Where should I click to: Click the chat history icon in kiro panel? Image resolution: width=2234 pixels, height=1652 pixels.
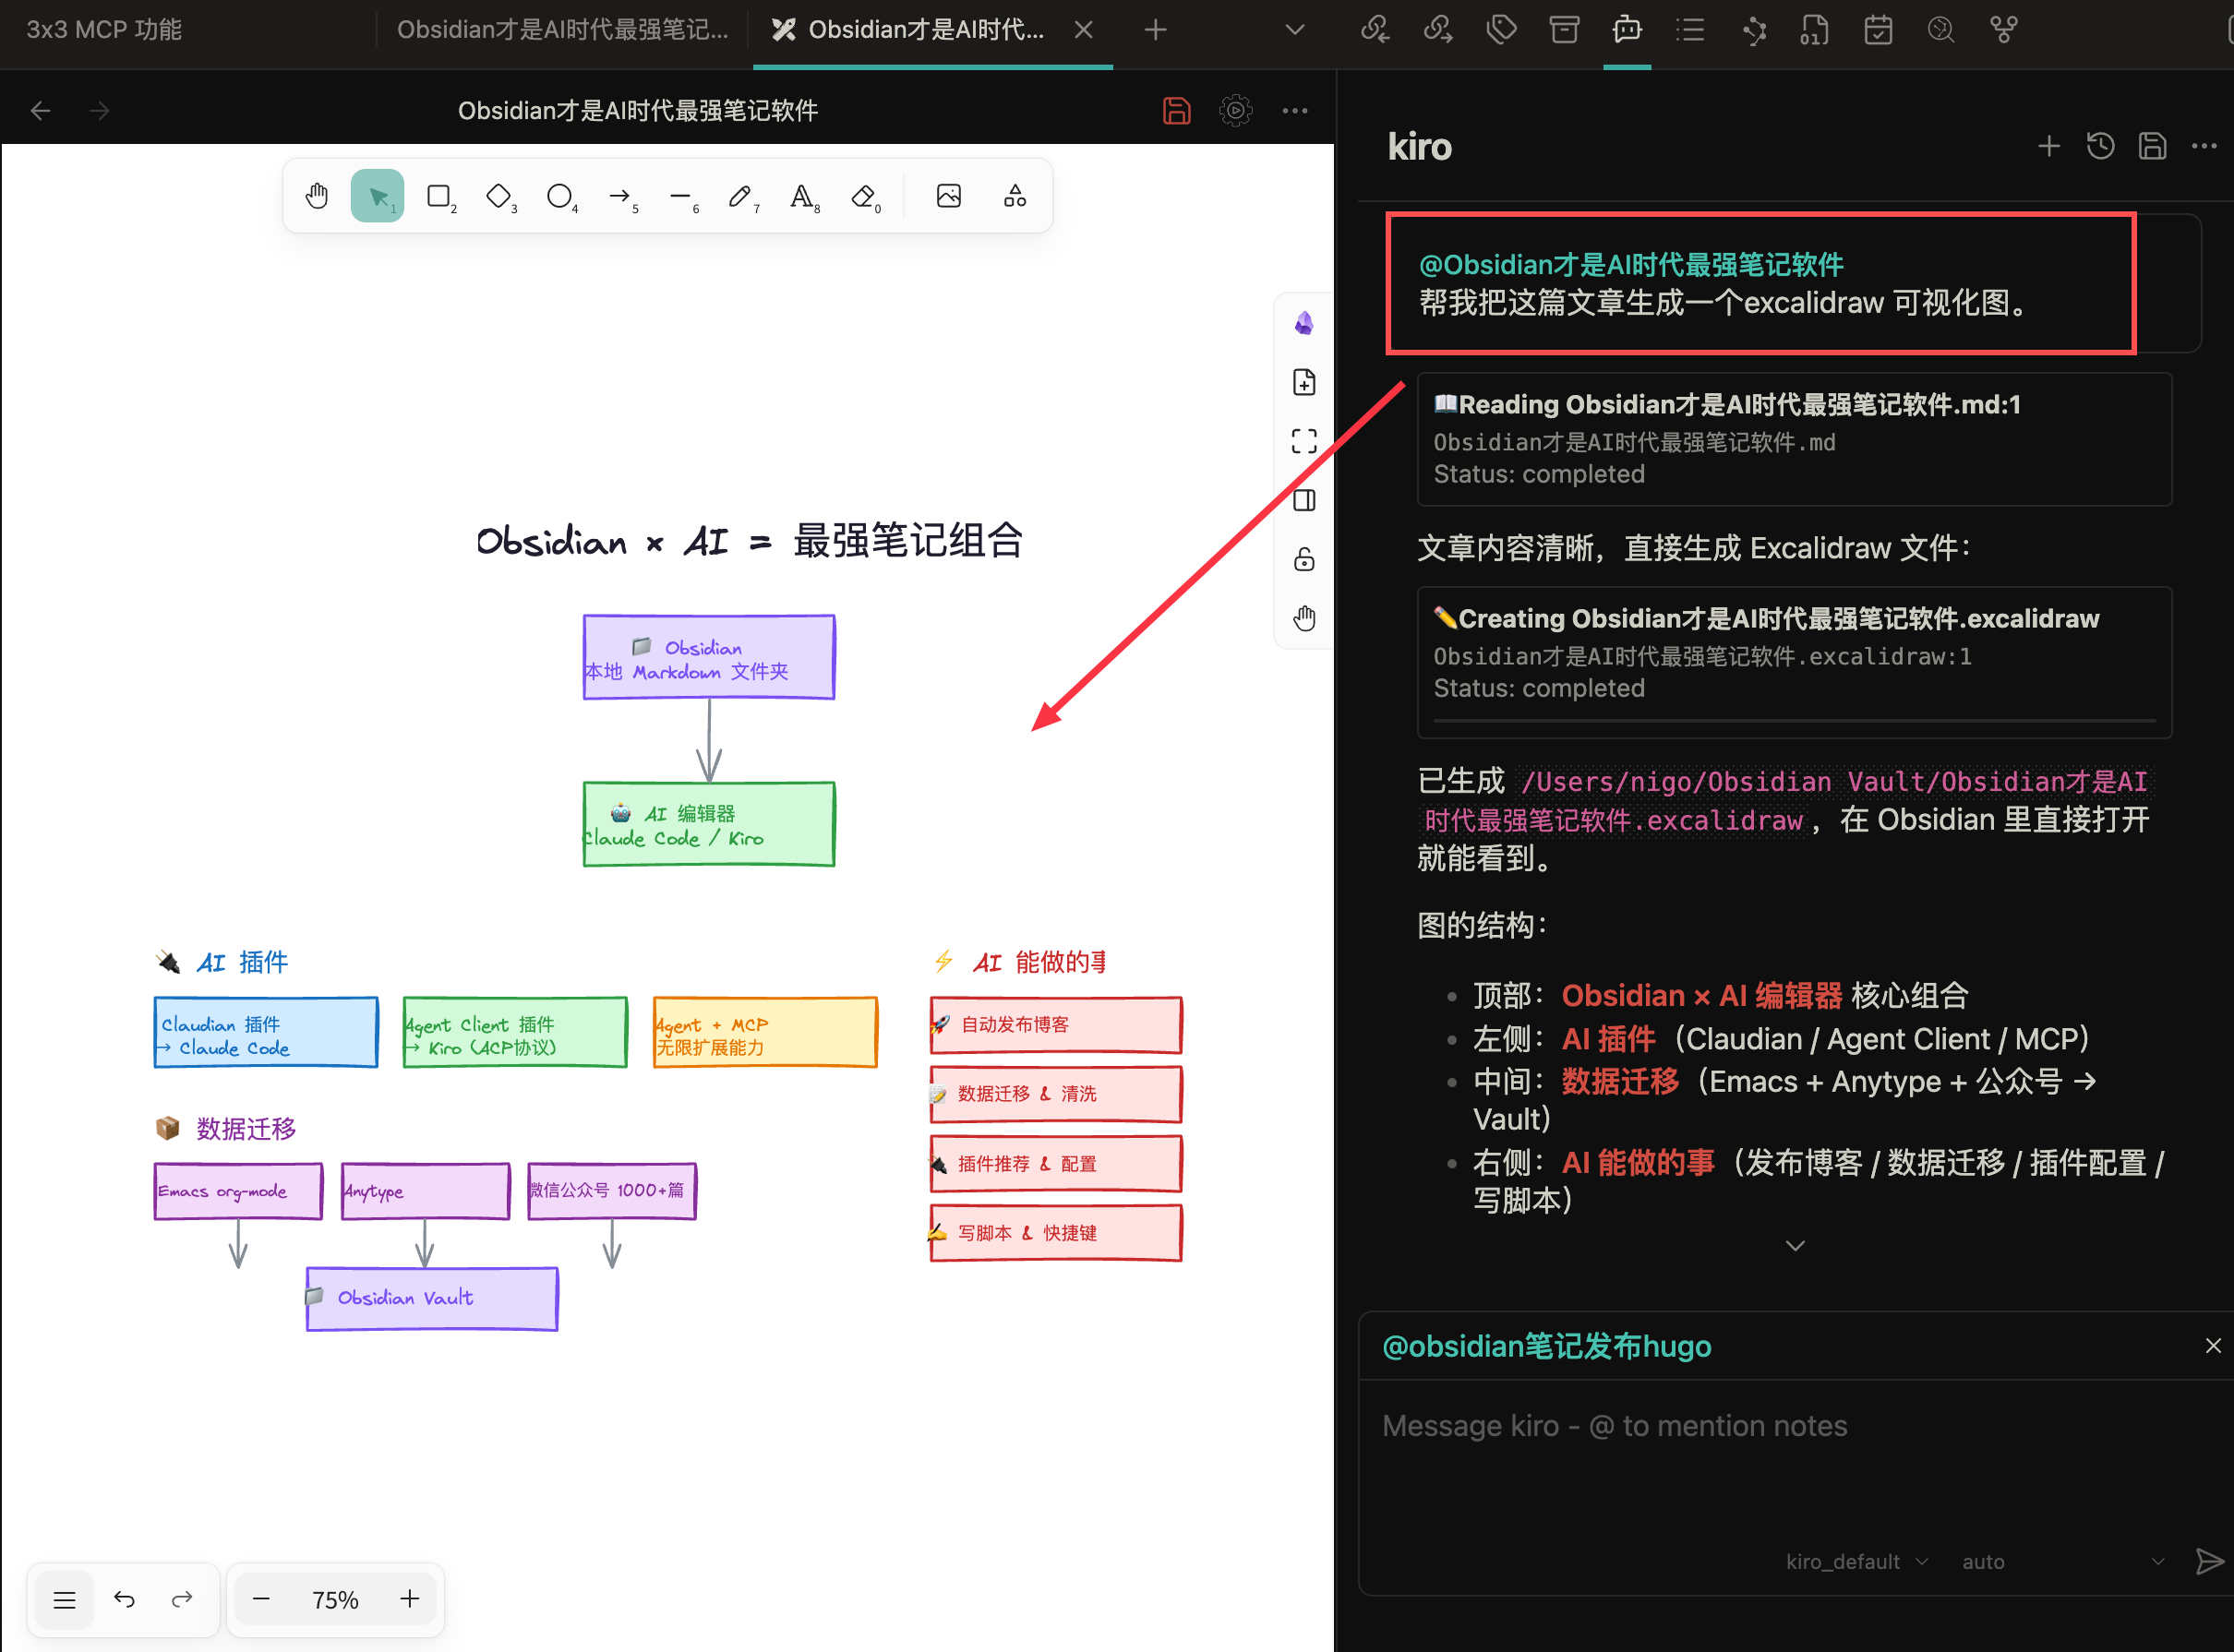(2100, 147)
